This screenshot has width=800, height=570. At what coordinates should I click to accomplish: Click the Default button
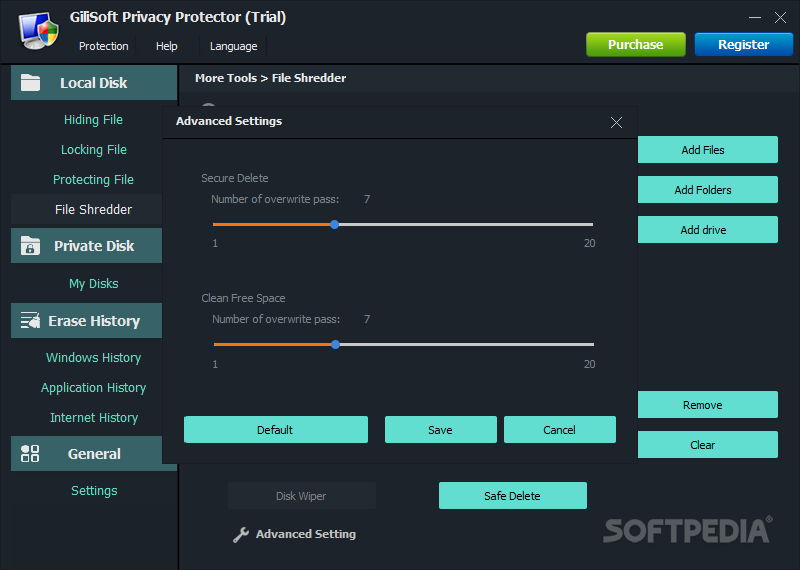coord(276,430)
